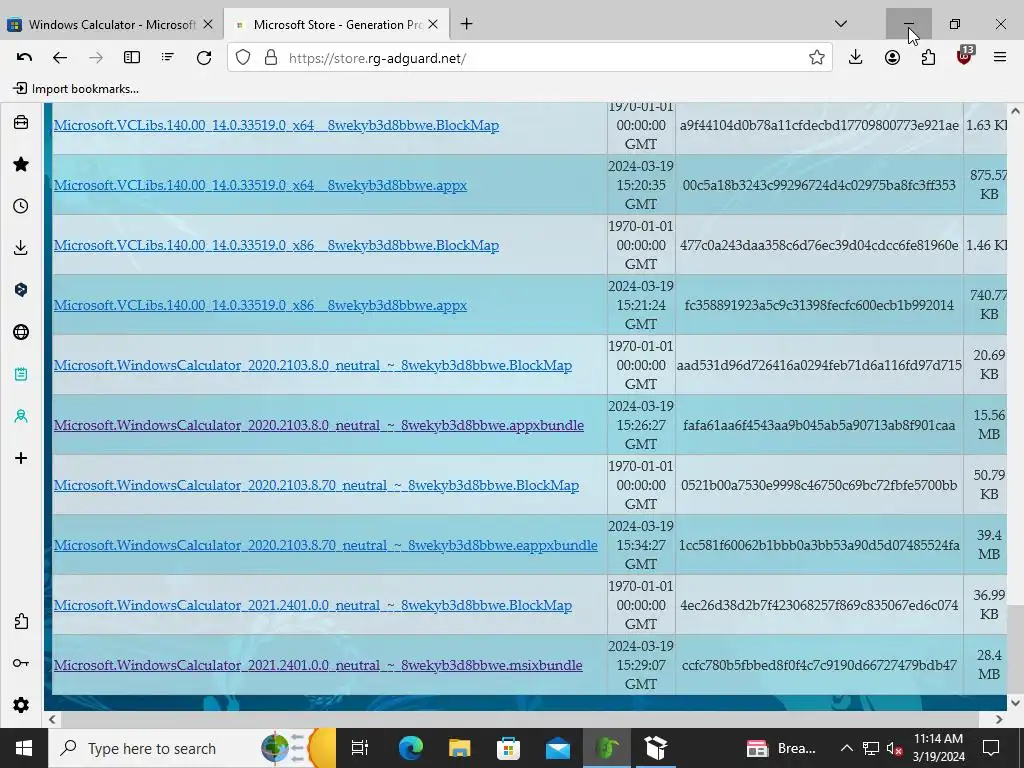The image size is (1024, 768).
Task: Open the key icon in the sidebar
Action: pyautogui.click(x=21, y=663)
